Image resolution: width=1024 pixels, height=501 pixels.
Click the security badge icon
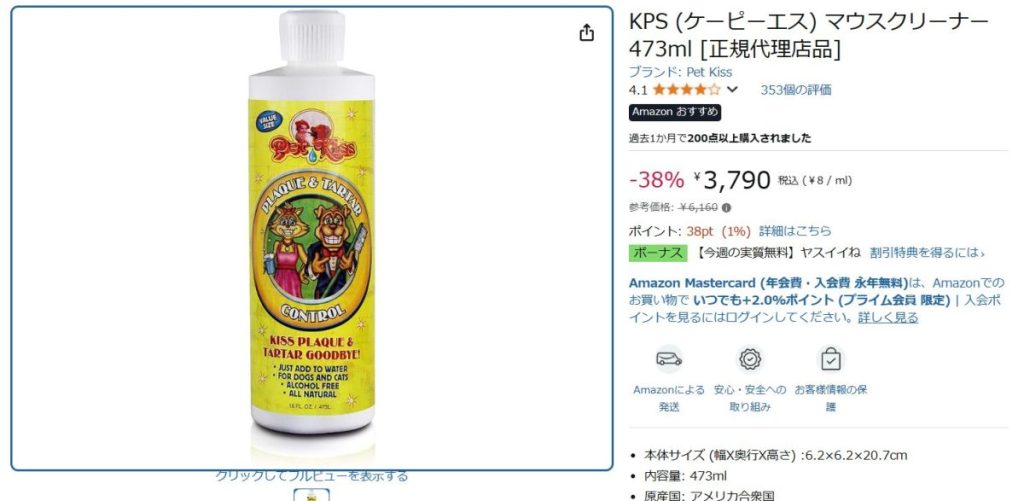[x=750, y=359]
